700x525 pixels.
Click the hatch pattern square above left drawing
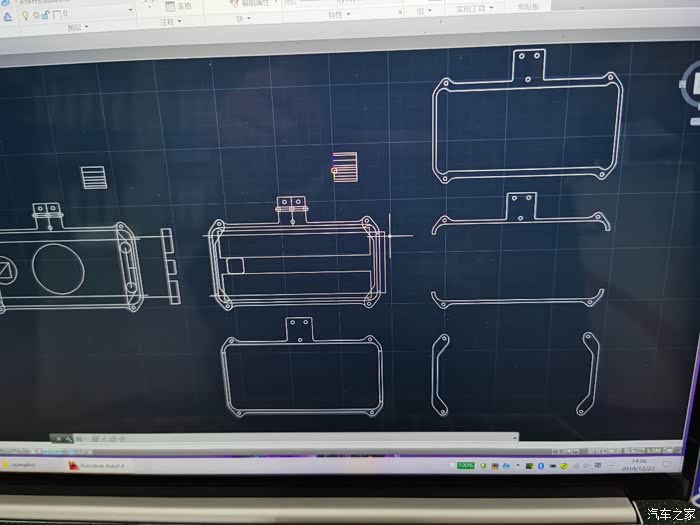[x=94, y=177]
